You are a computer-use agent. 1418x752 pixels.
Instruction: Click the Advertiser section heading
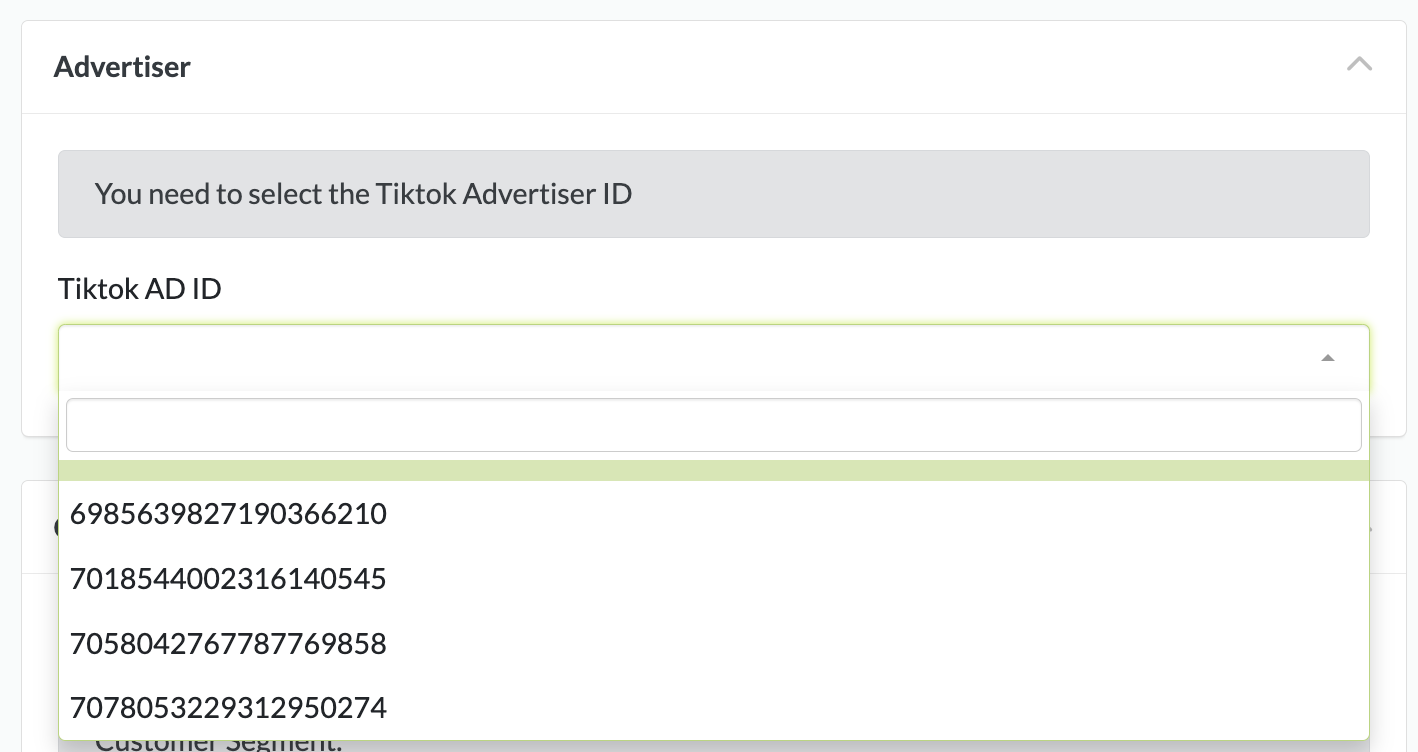(122, 67)
